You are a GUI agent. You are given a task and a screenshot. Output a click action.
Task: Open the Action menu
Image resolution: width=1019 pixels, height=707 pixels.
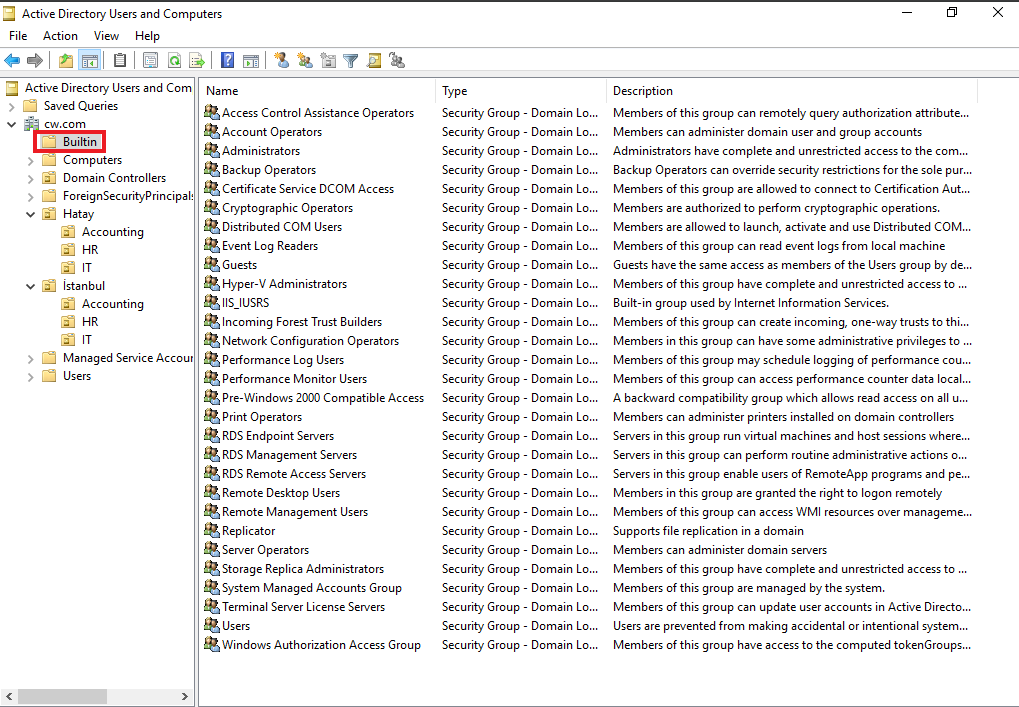tap(60, 36)
